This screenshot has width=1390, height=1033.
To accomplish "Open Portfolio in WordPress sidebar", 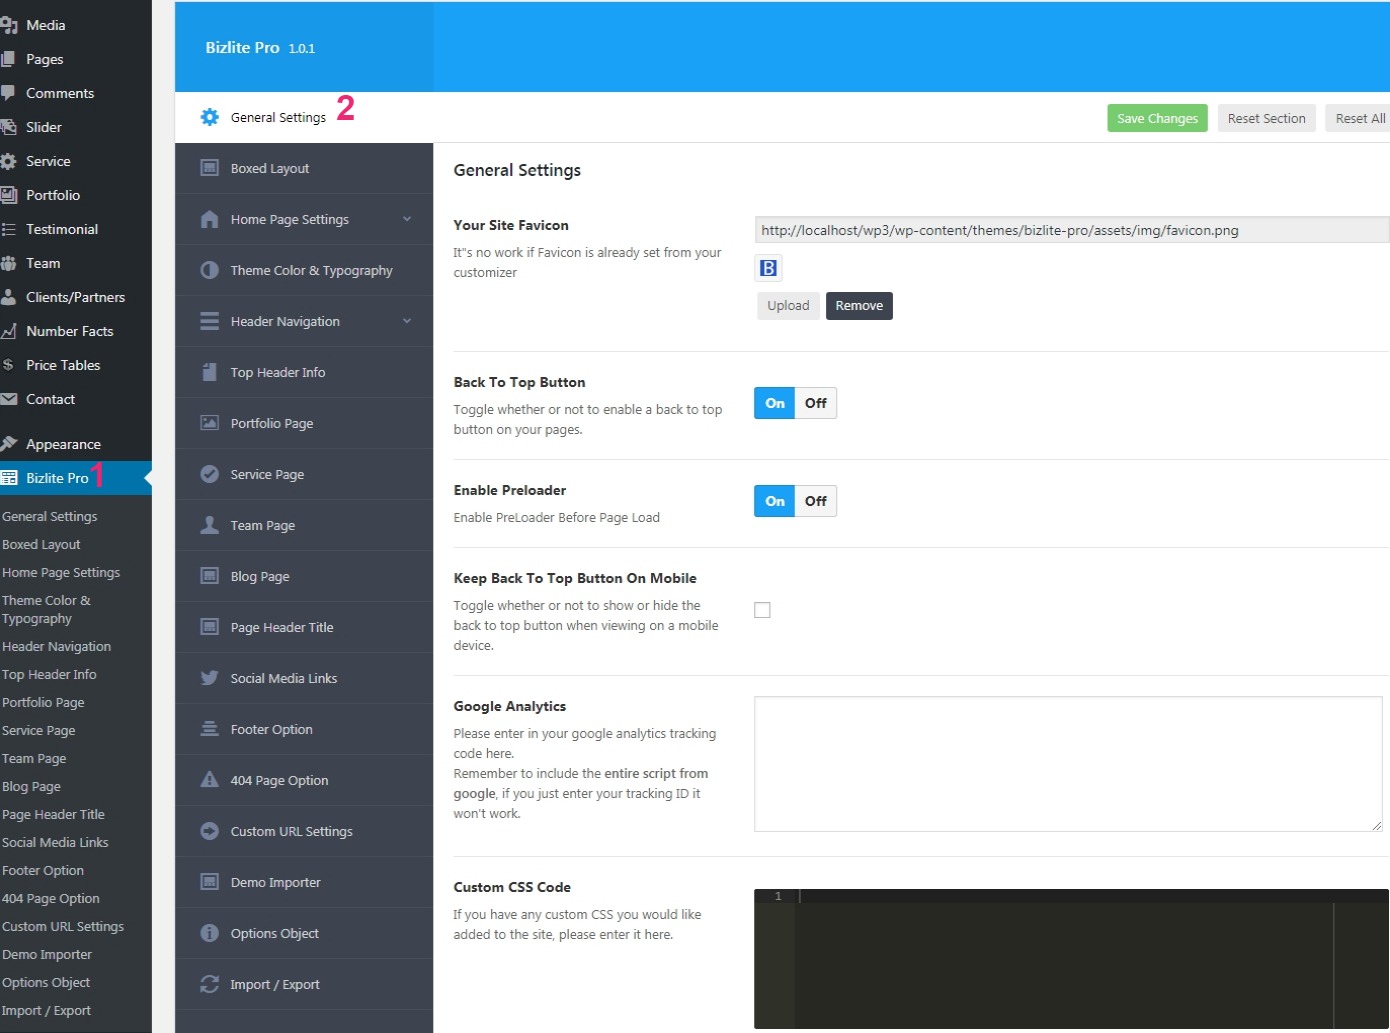I will 76,195.
